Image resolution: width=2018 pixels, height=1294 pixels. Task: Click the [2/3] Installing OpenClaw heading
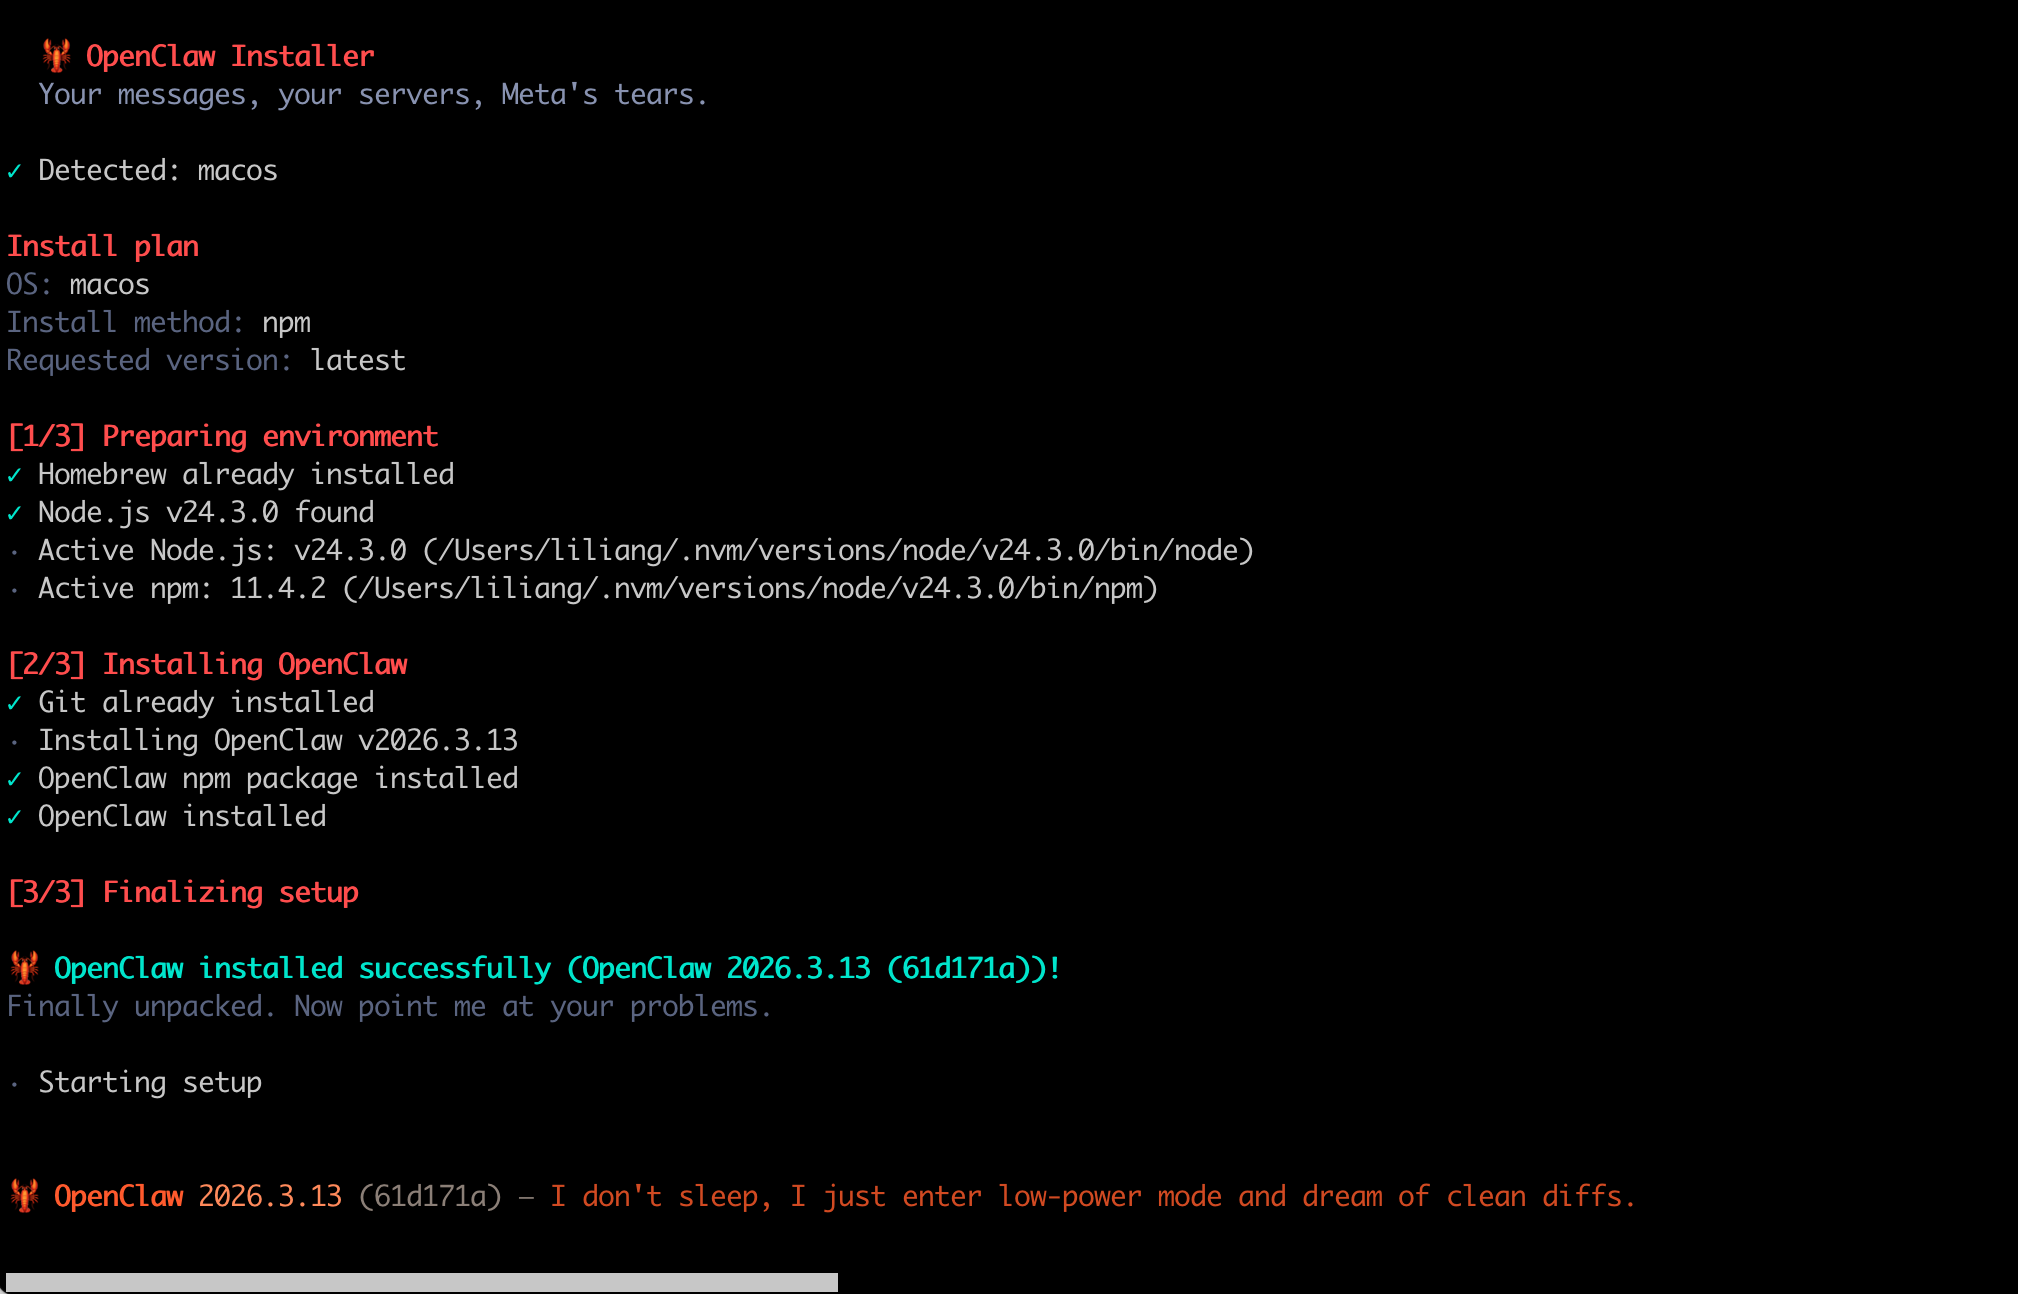207,665
